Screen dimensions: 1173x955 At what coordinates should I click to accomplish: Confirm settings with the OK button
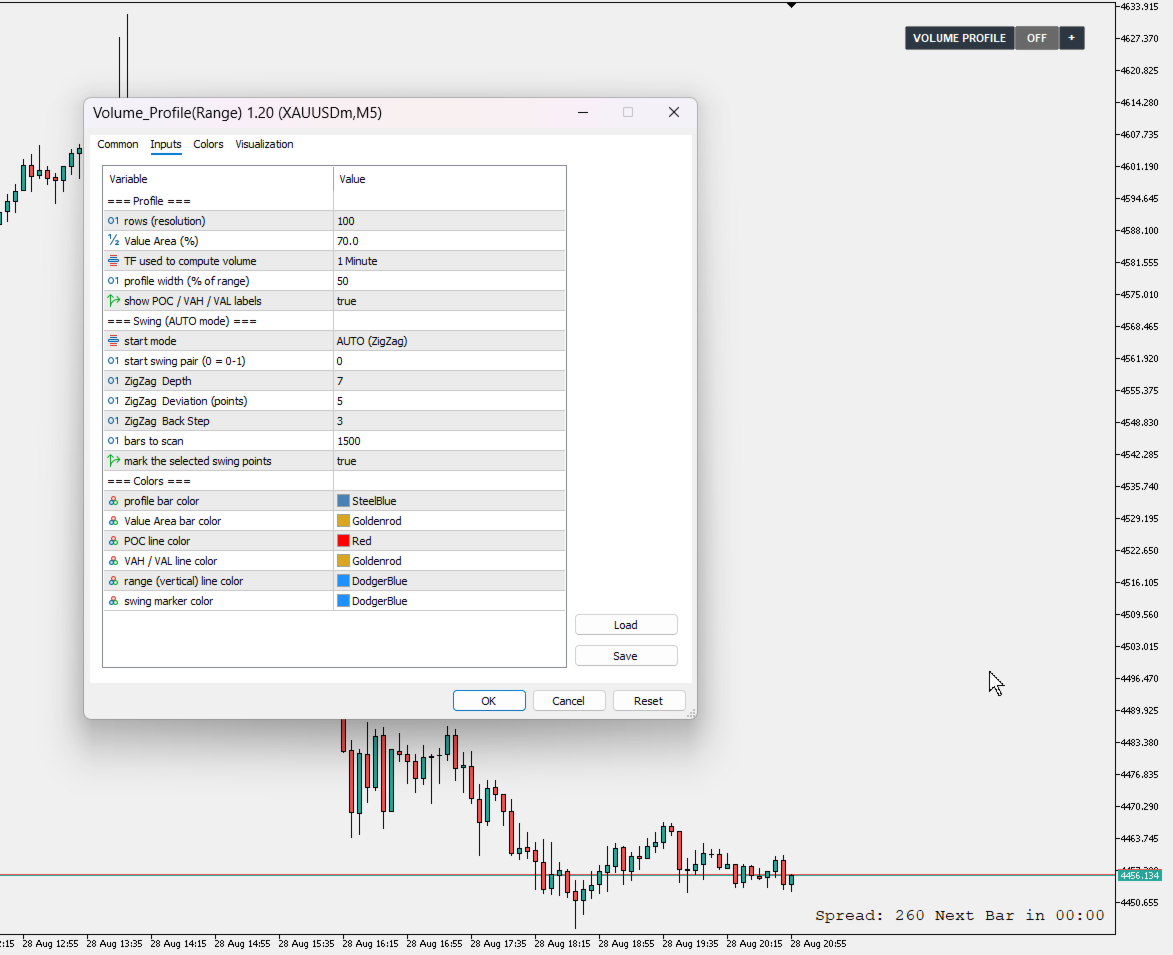pyautogui.click(x=489, y=701)
